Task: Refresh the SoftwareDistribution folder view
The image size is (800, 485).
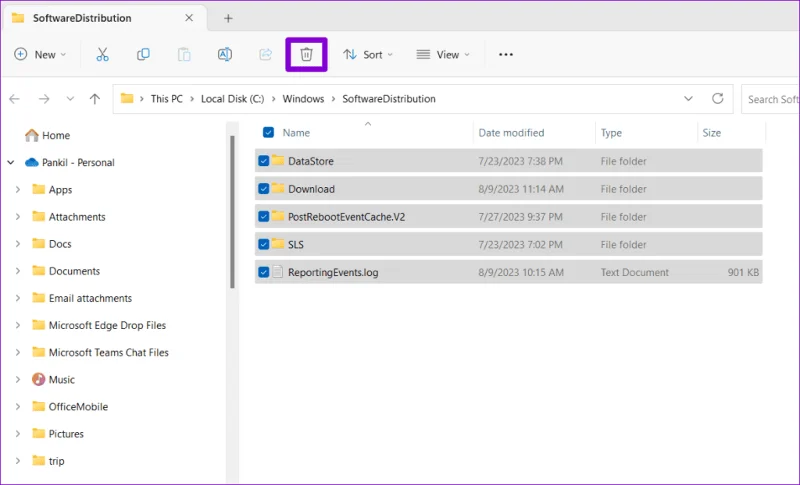Action: [x=718, y=98]
